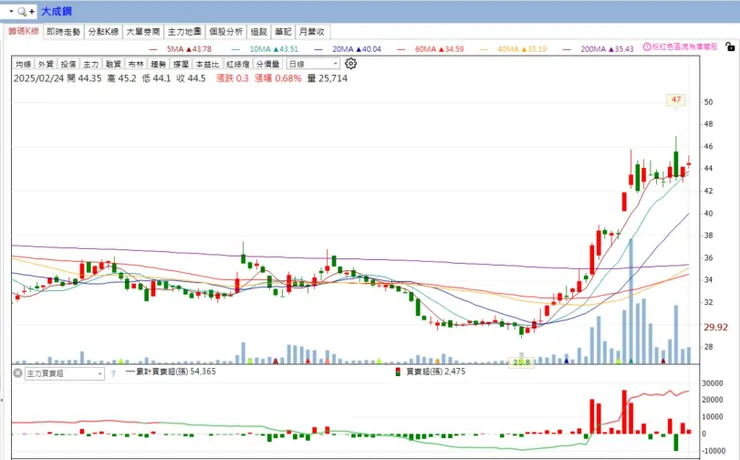The image size is (740, 460).
Task: Toggle the 融資 overlay button
Action: pyautogui.click(x=113, y=64)
